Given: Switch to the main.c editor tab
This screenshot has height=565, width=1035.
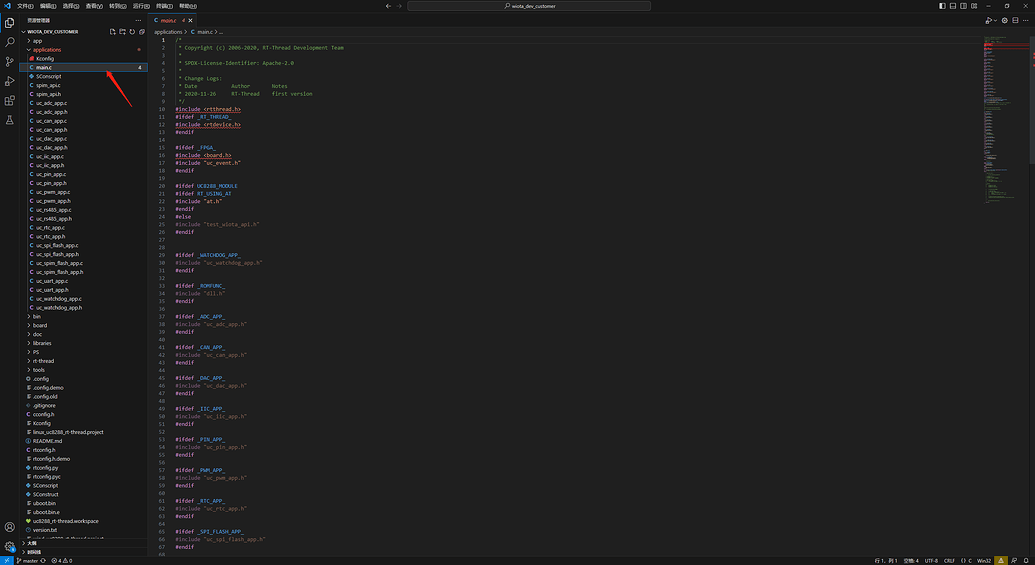Looking at the screenshot, I should (168, 20).
